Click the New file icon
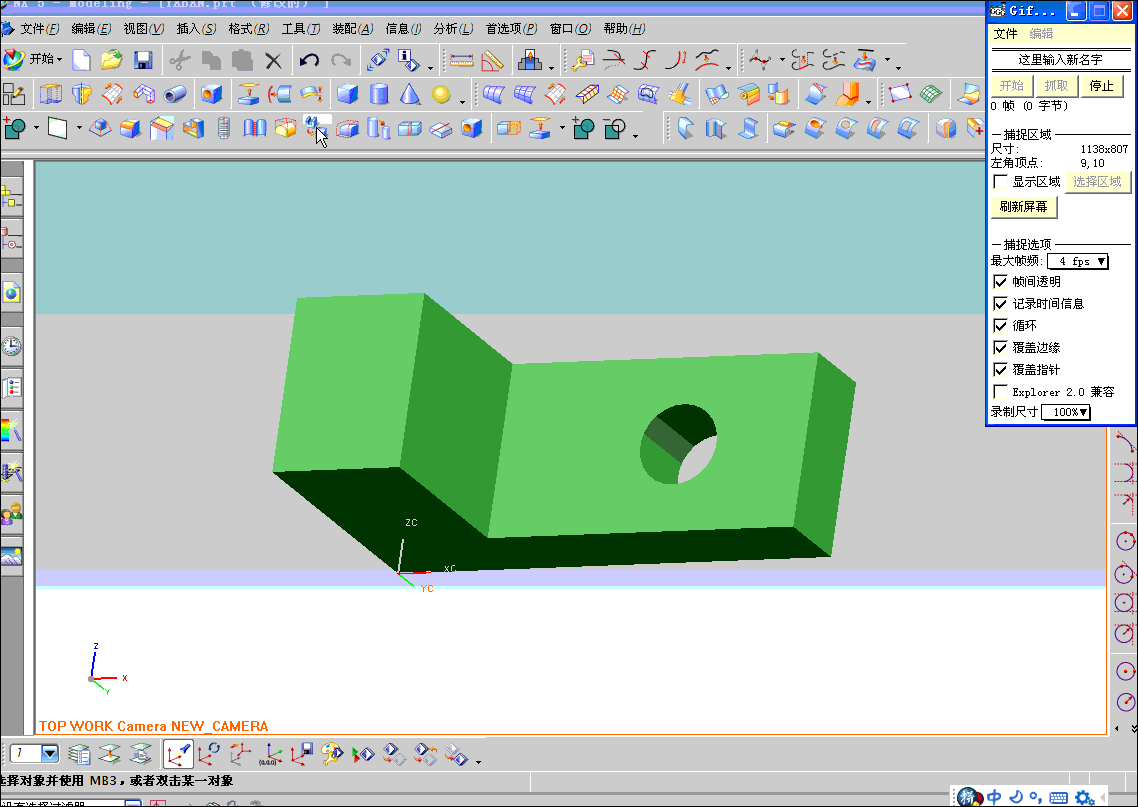The width and height of the screenshot is (1138, 807). click(x=81, y=60)
